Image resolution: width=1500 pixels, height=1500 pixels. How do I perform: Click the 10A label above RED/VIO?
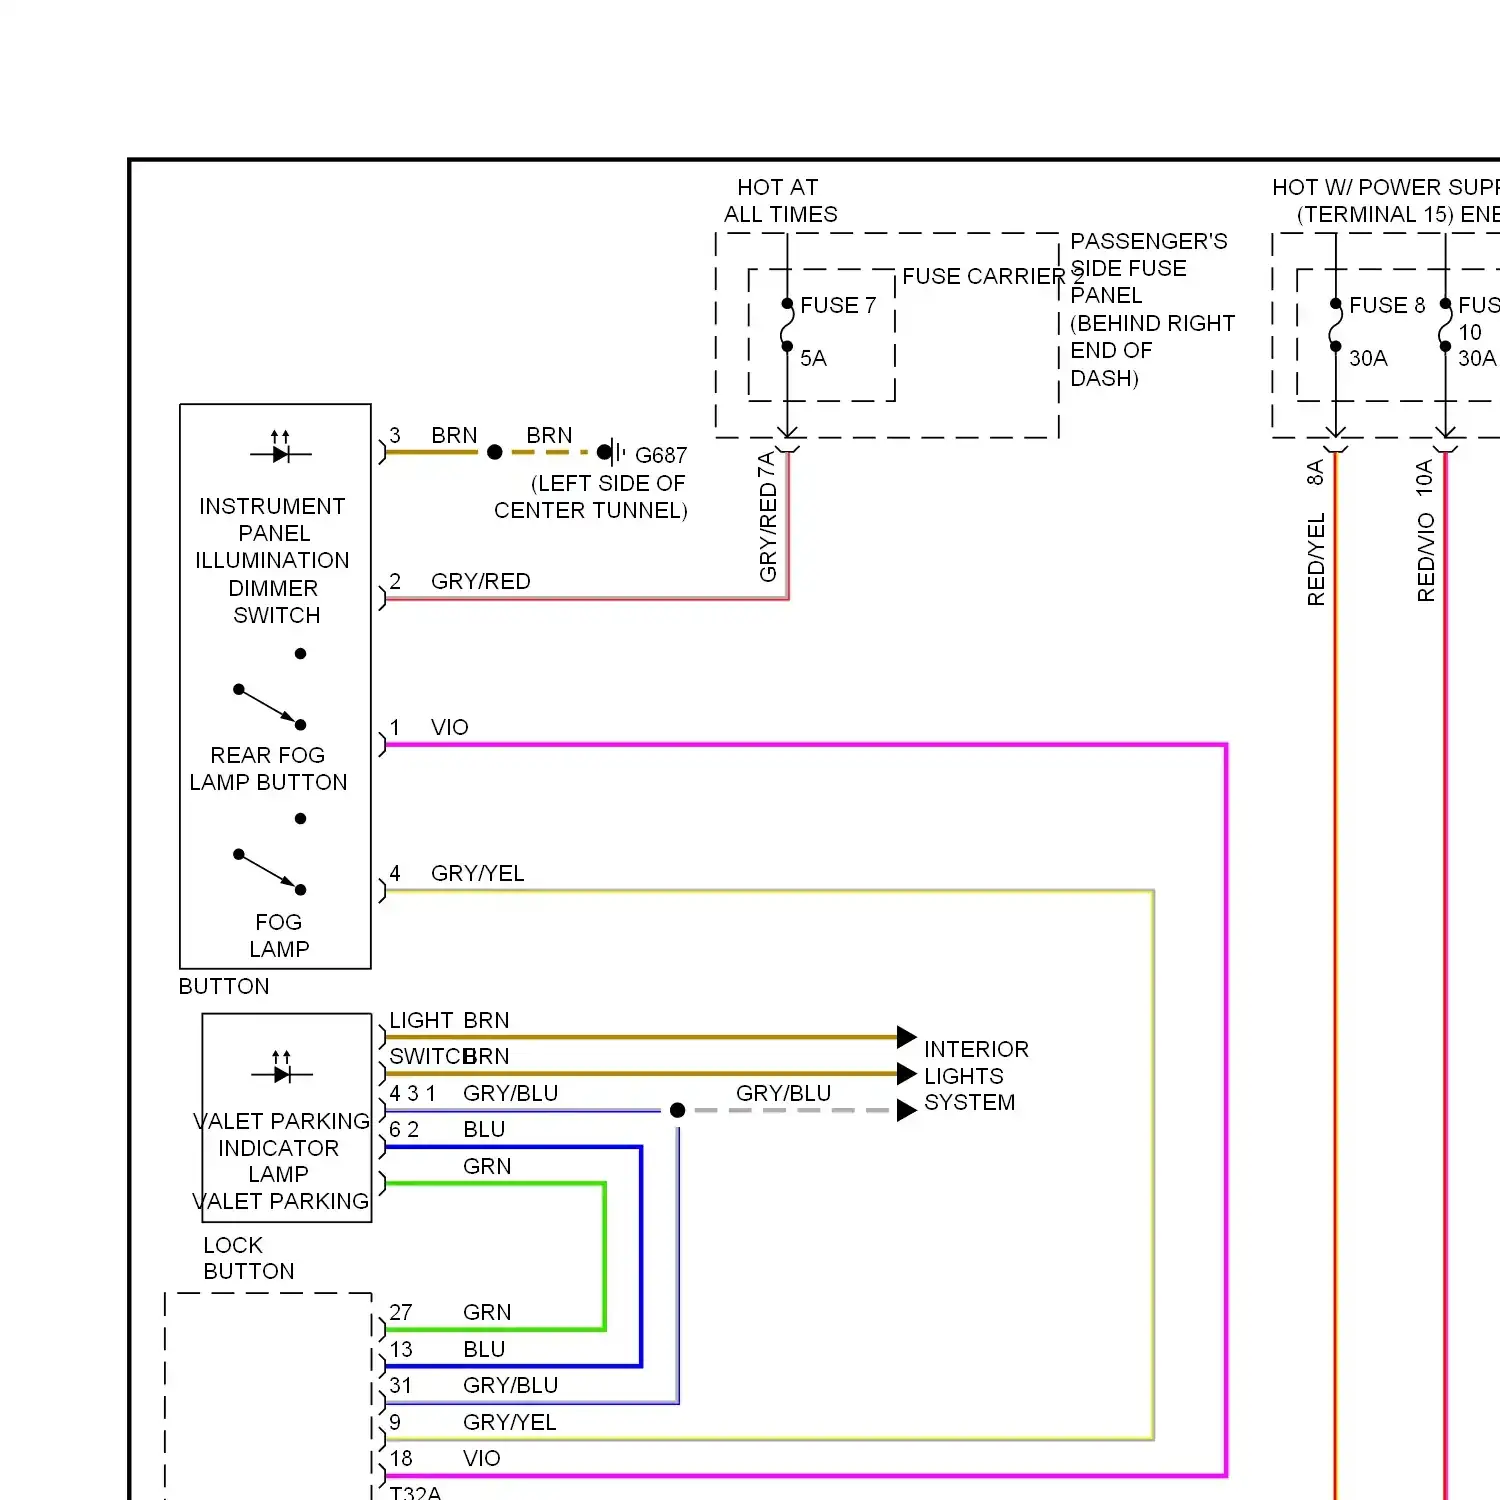[1426, 478]
